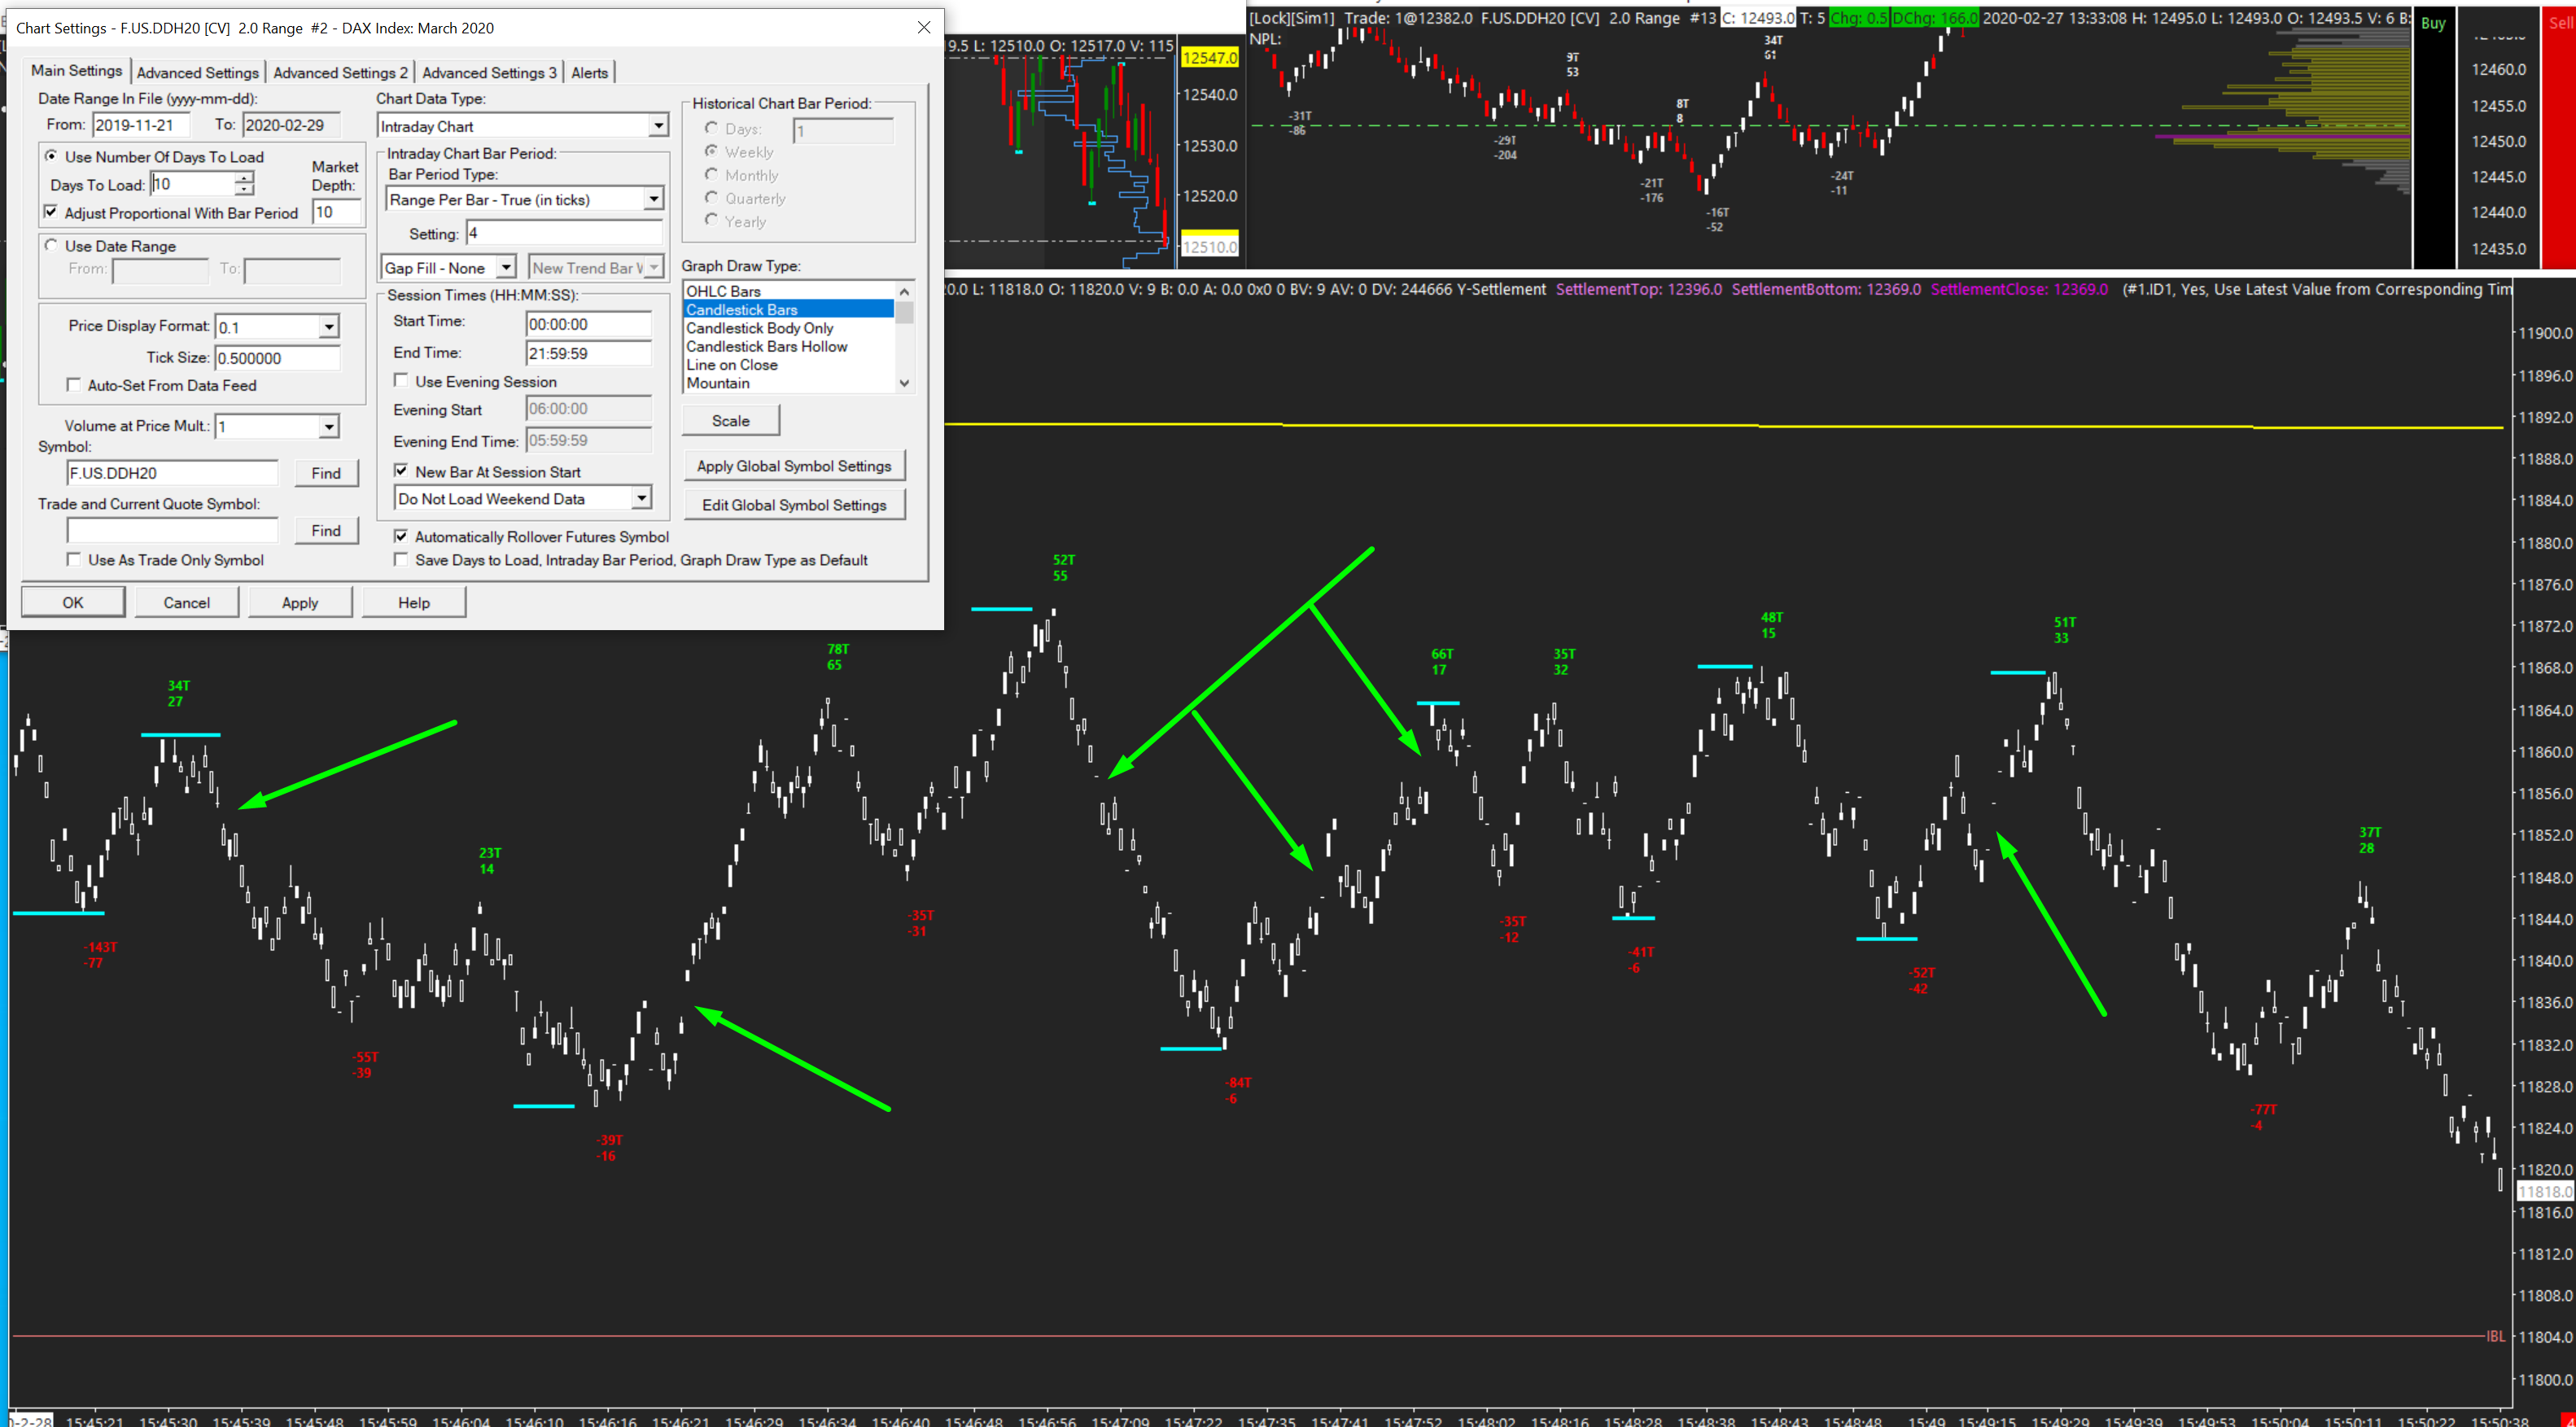2576x1427 pixels.
Task: Click the Buy button in trade panel
Action: point(2433,24)
